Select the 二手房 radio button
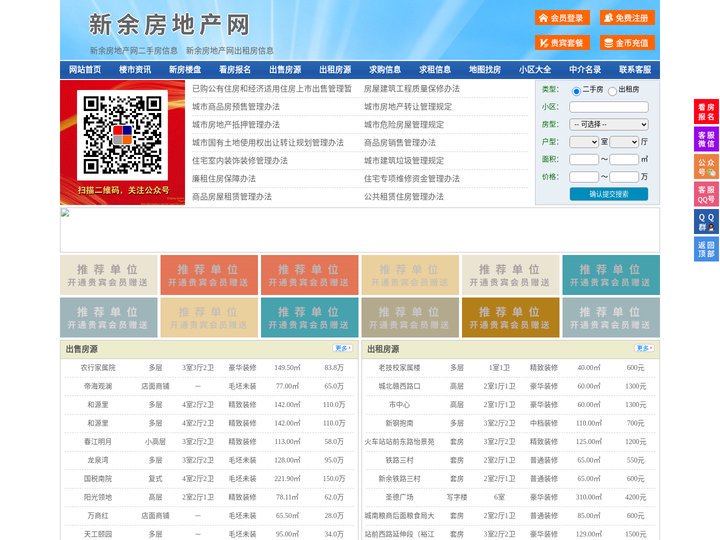 pos(576,91)
